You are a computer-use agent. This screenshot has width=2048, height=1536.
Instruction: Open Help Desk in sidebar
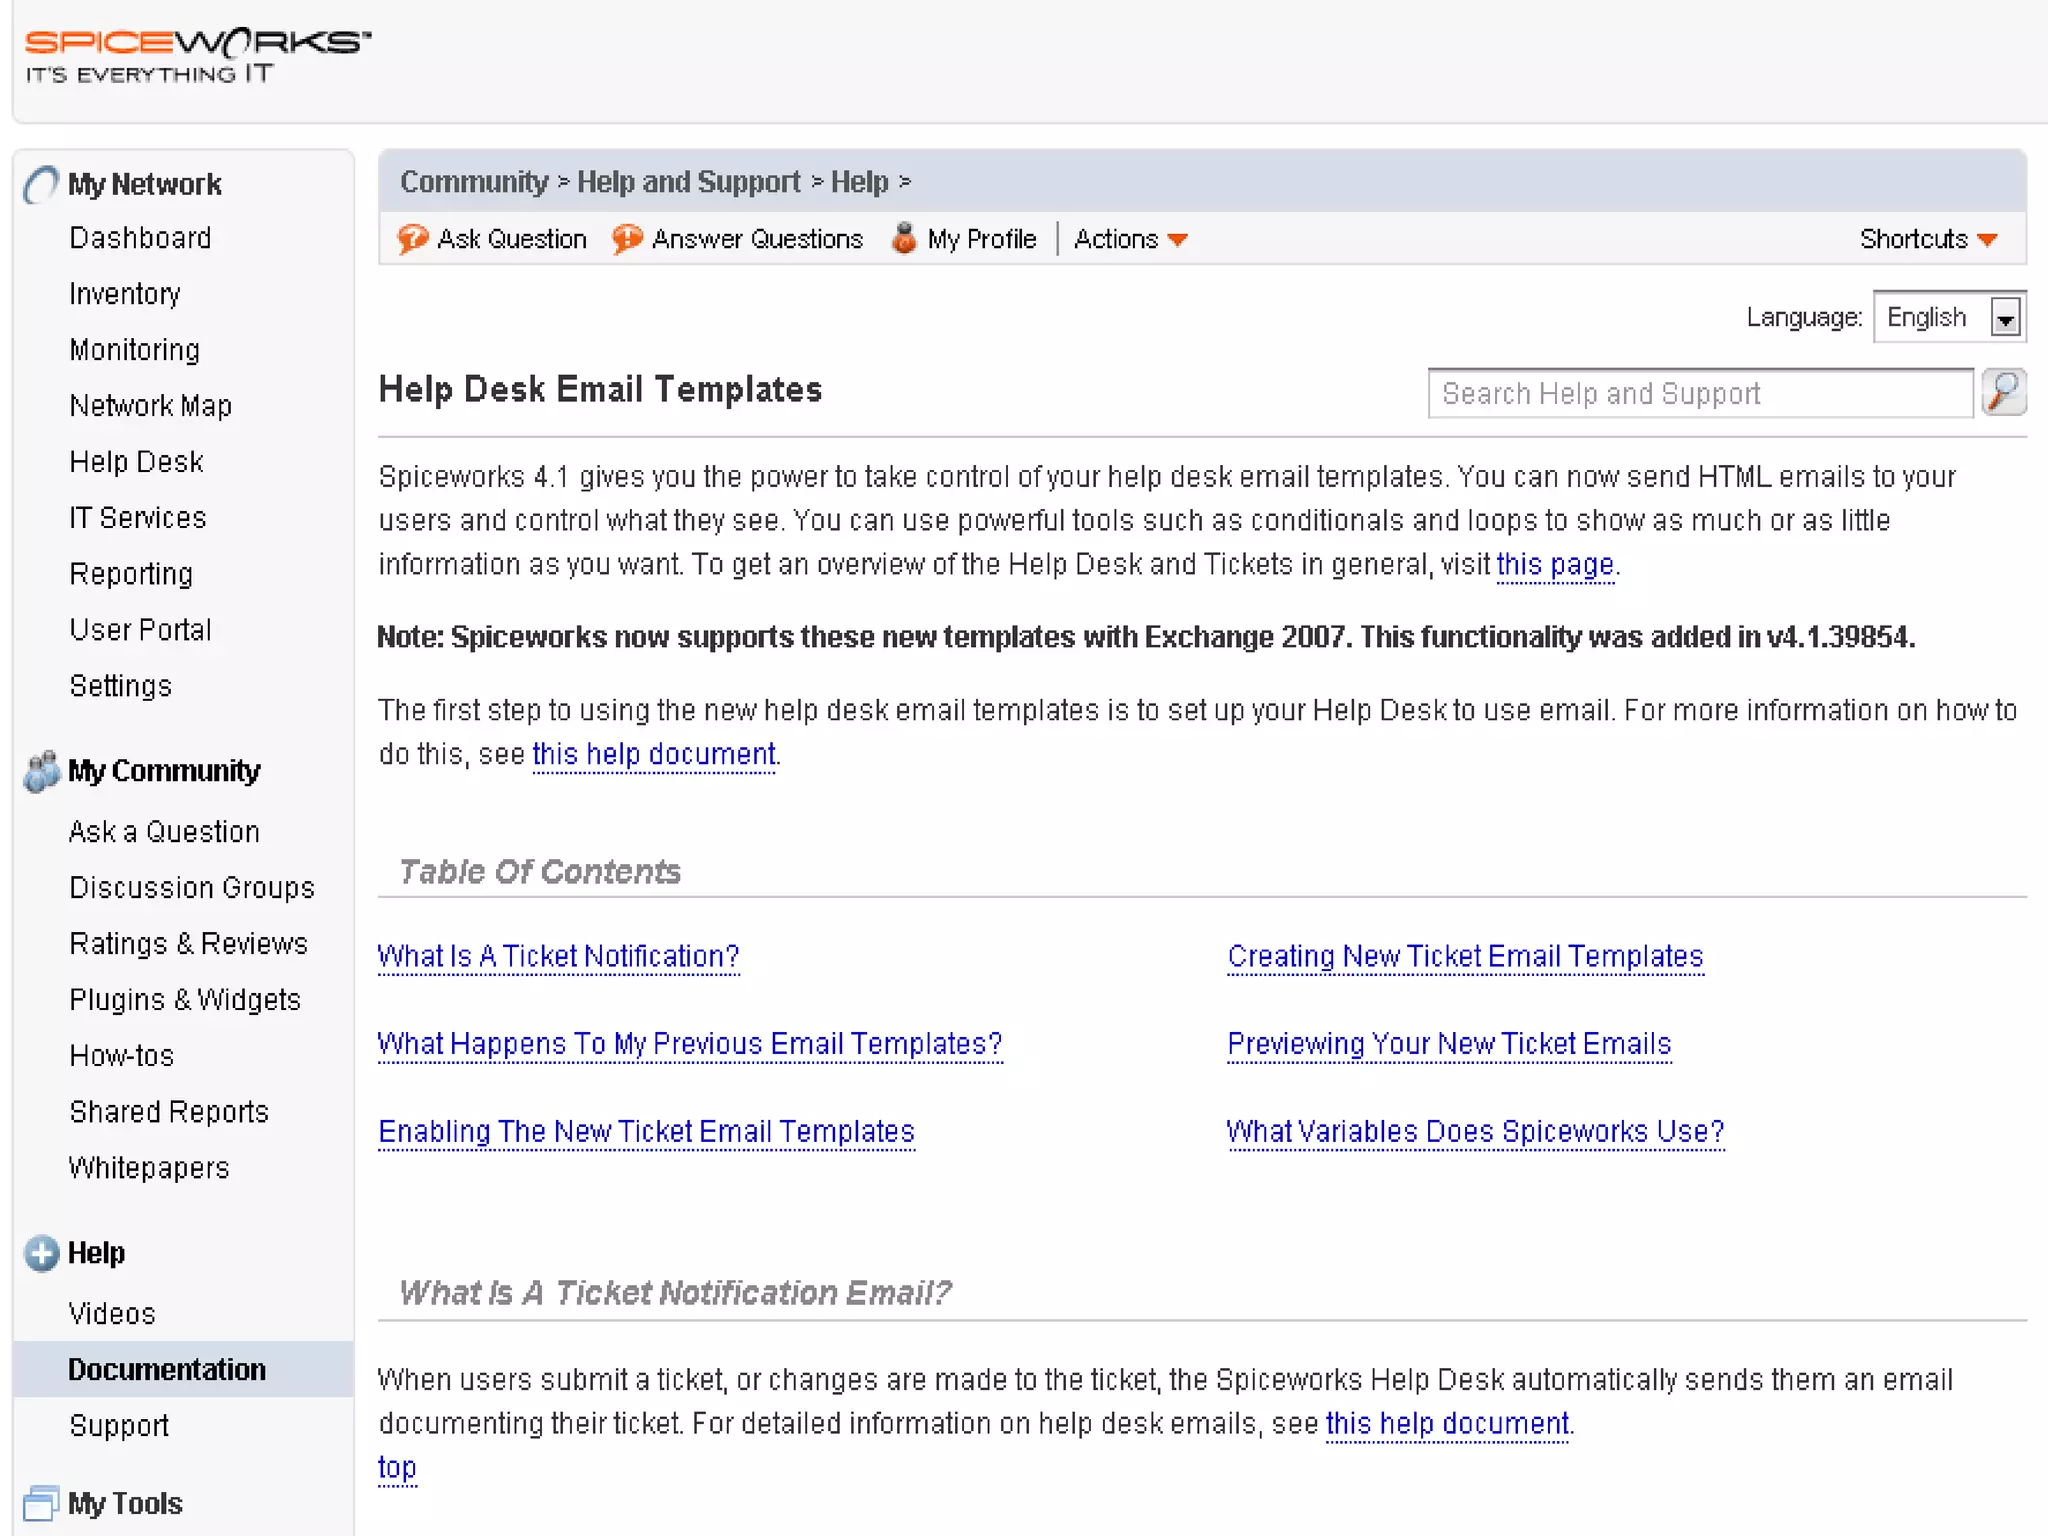pos(136,462)
